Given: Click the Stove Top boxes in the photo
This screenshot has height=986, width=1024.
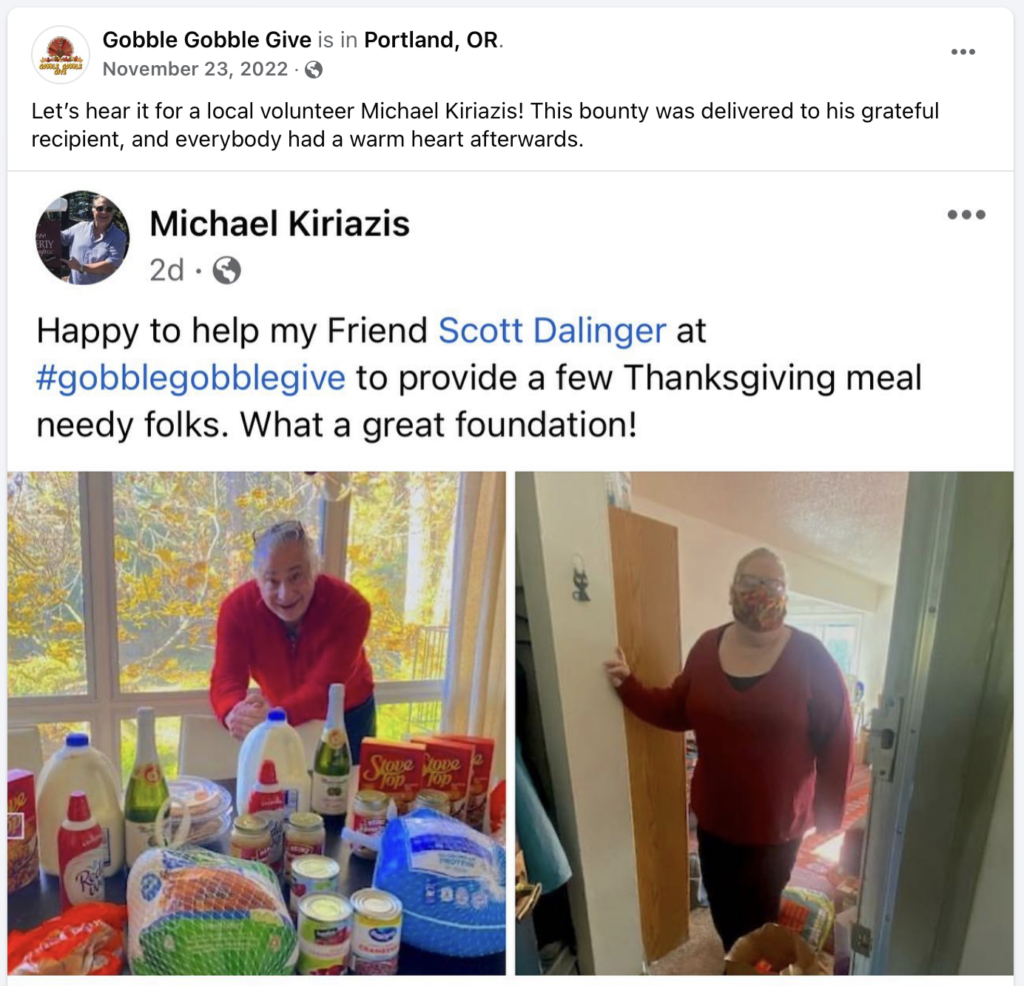Looking at the screenshot, I should pos(425,776).
